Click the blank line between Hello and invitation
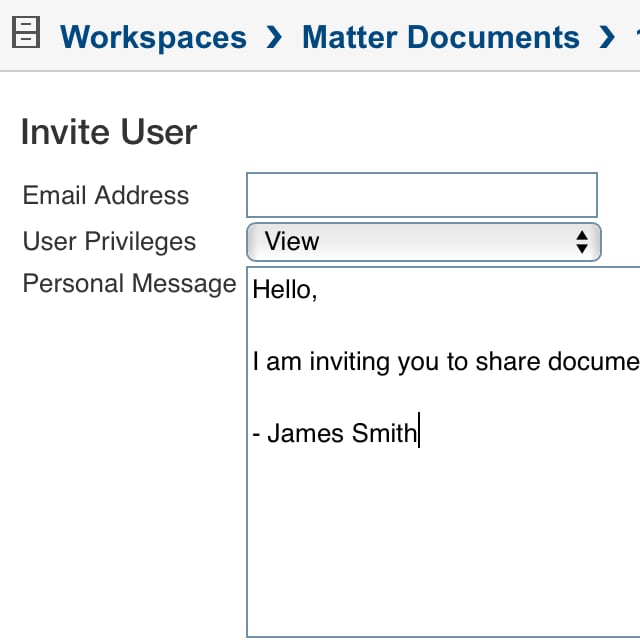The width and height of the screenshot is (640, 640). (x=440, y=326)
